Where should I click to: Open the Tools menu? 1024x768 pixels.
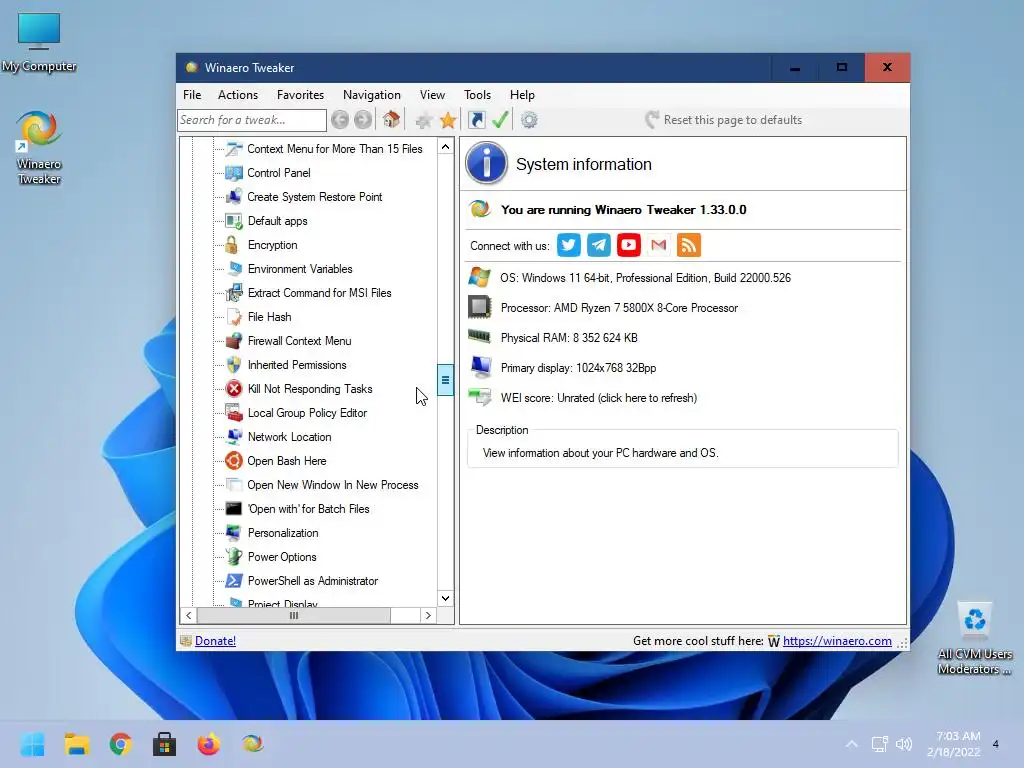pyautogui.click(x=477, y=95)
